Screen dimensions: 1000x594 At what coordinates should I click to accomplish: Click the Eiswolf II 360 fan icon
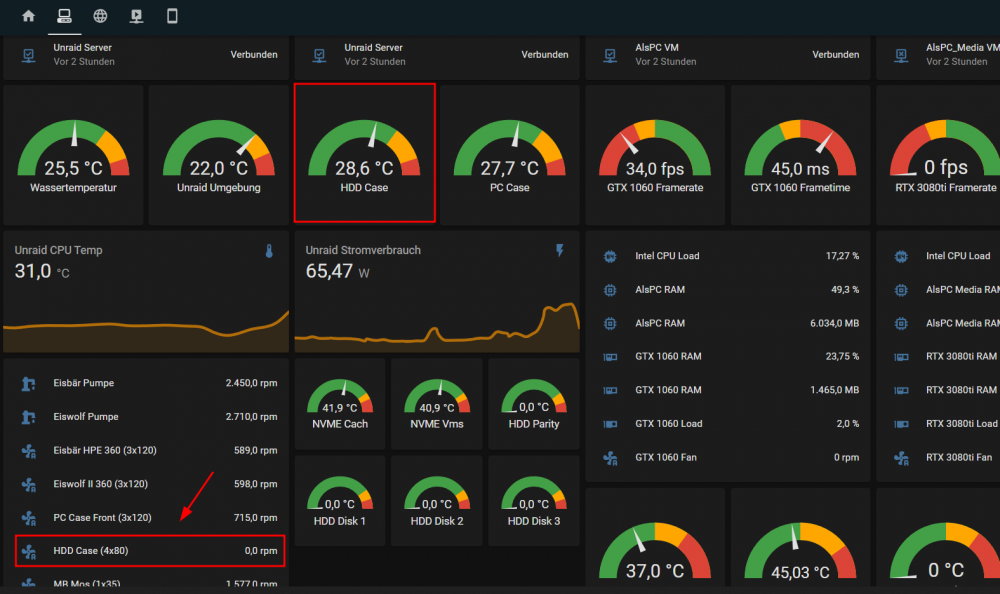point(28,484)
